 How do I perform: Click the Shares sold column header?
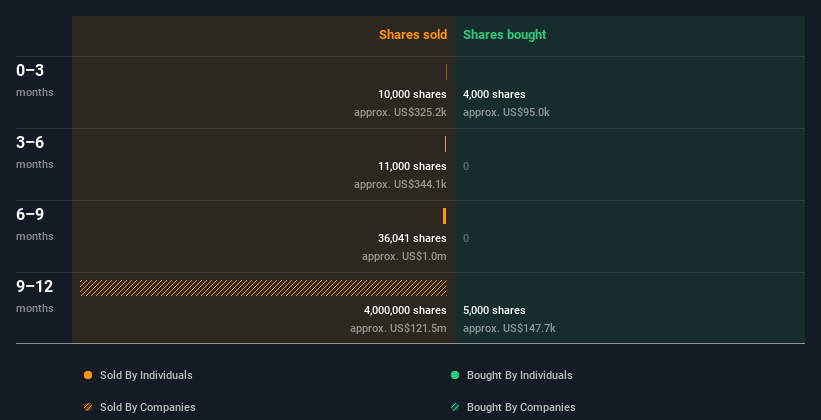(x=413, y=35)
